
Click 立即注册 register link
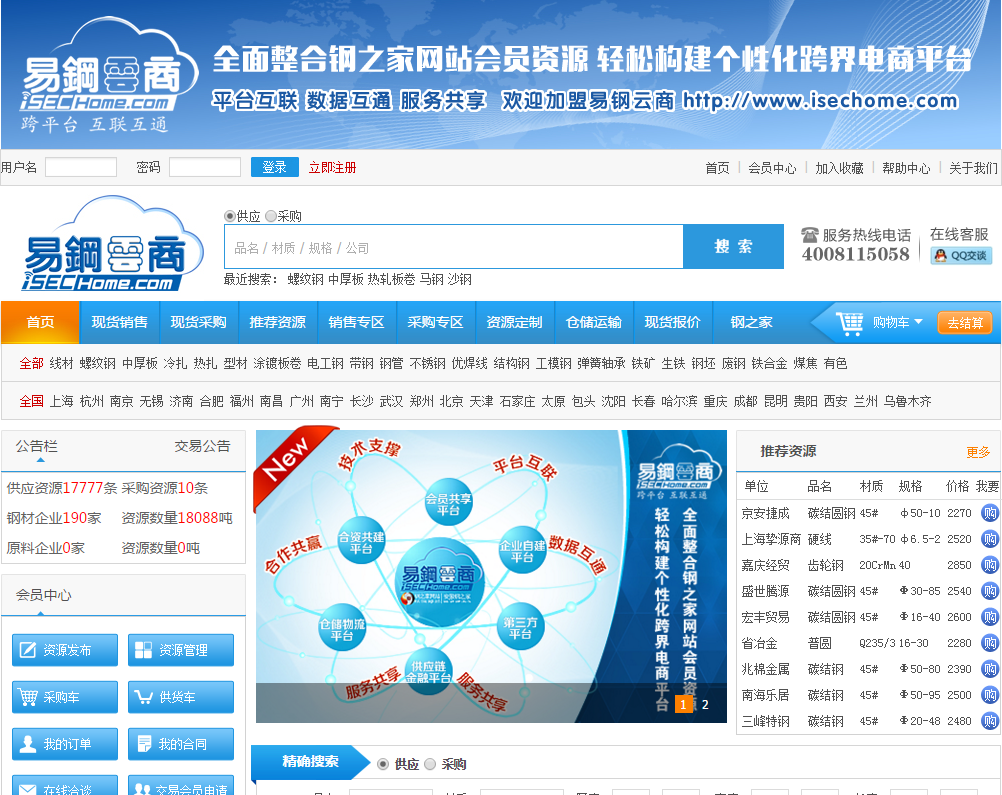(332, 167)
